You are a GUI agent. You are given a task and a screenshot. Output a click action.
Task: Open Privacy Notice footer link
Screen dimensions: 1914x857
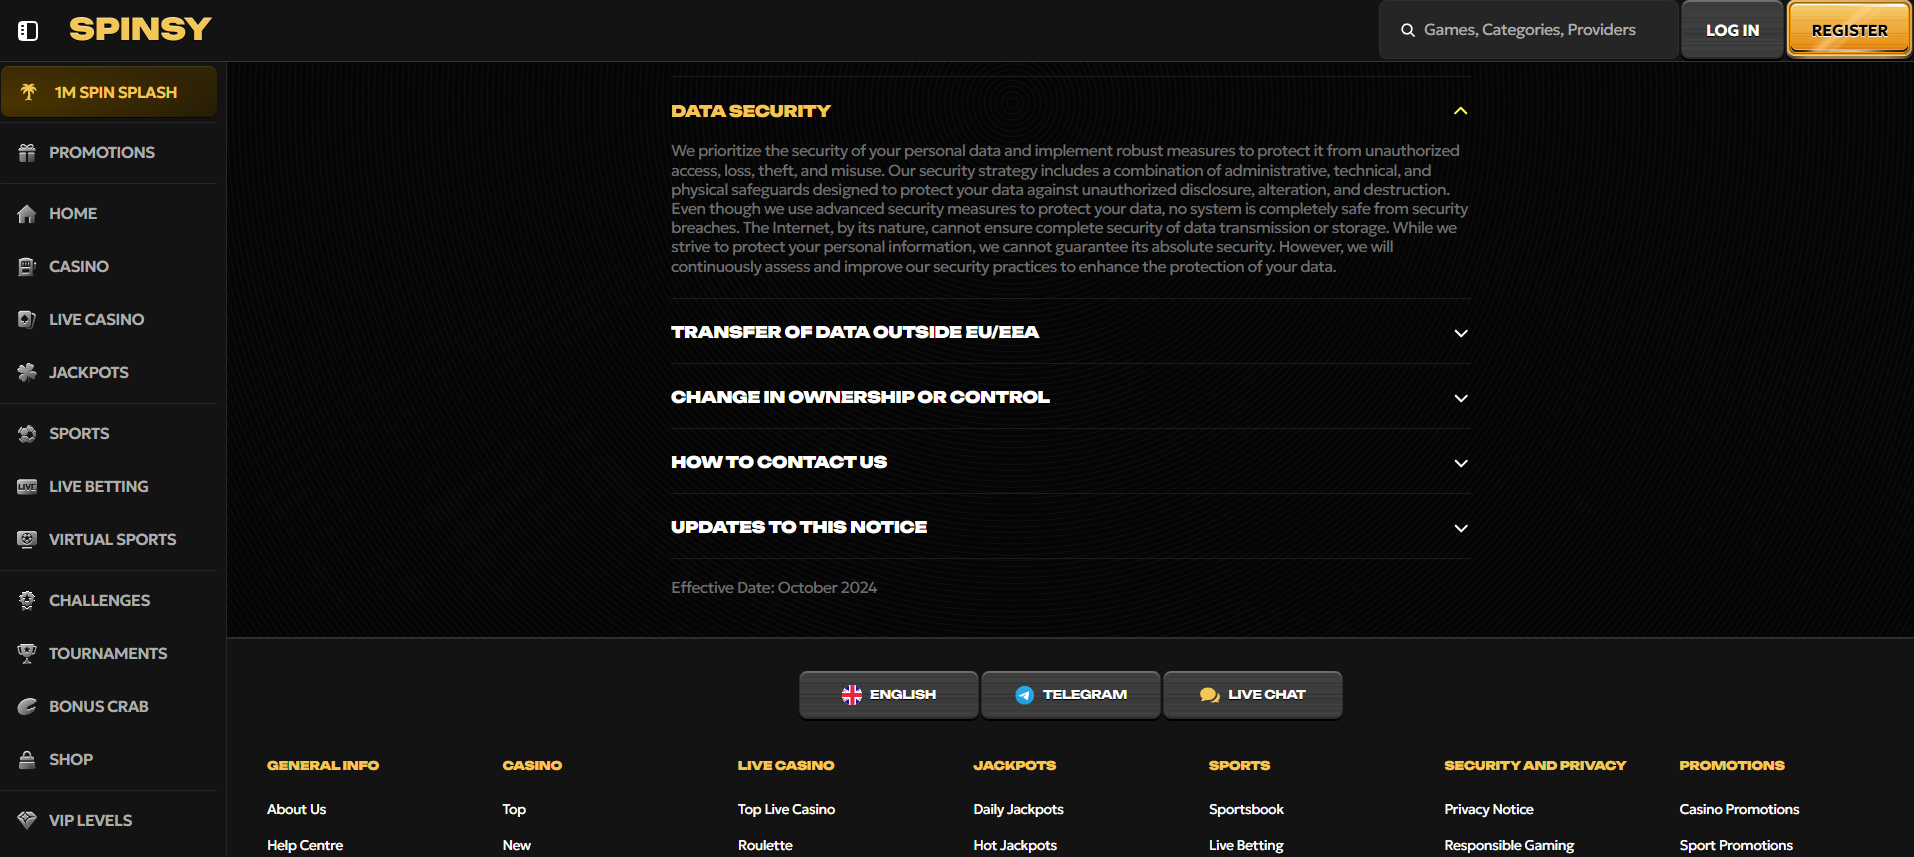pos(1489,810)
